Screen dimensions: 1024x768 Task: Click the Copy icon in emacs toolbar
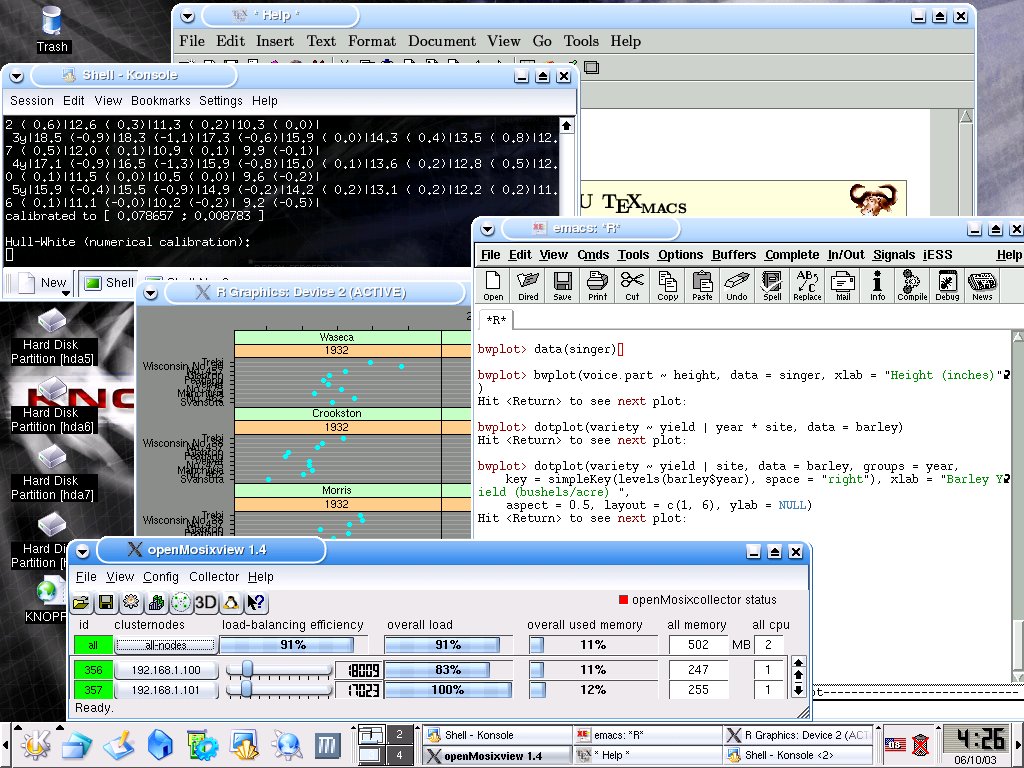pos(667,285)
